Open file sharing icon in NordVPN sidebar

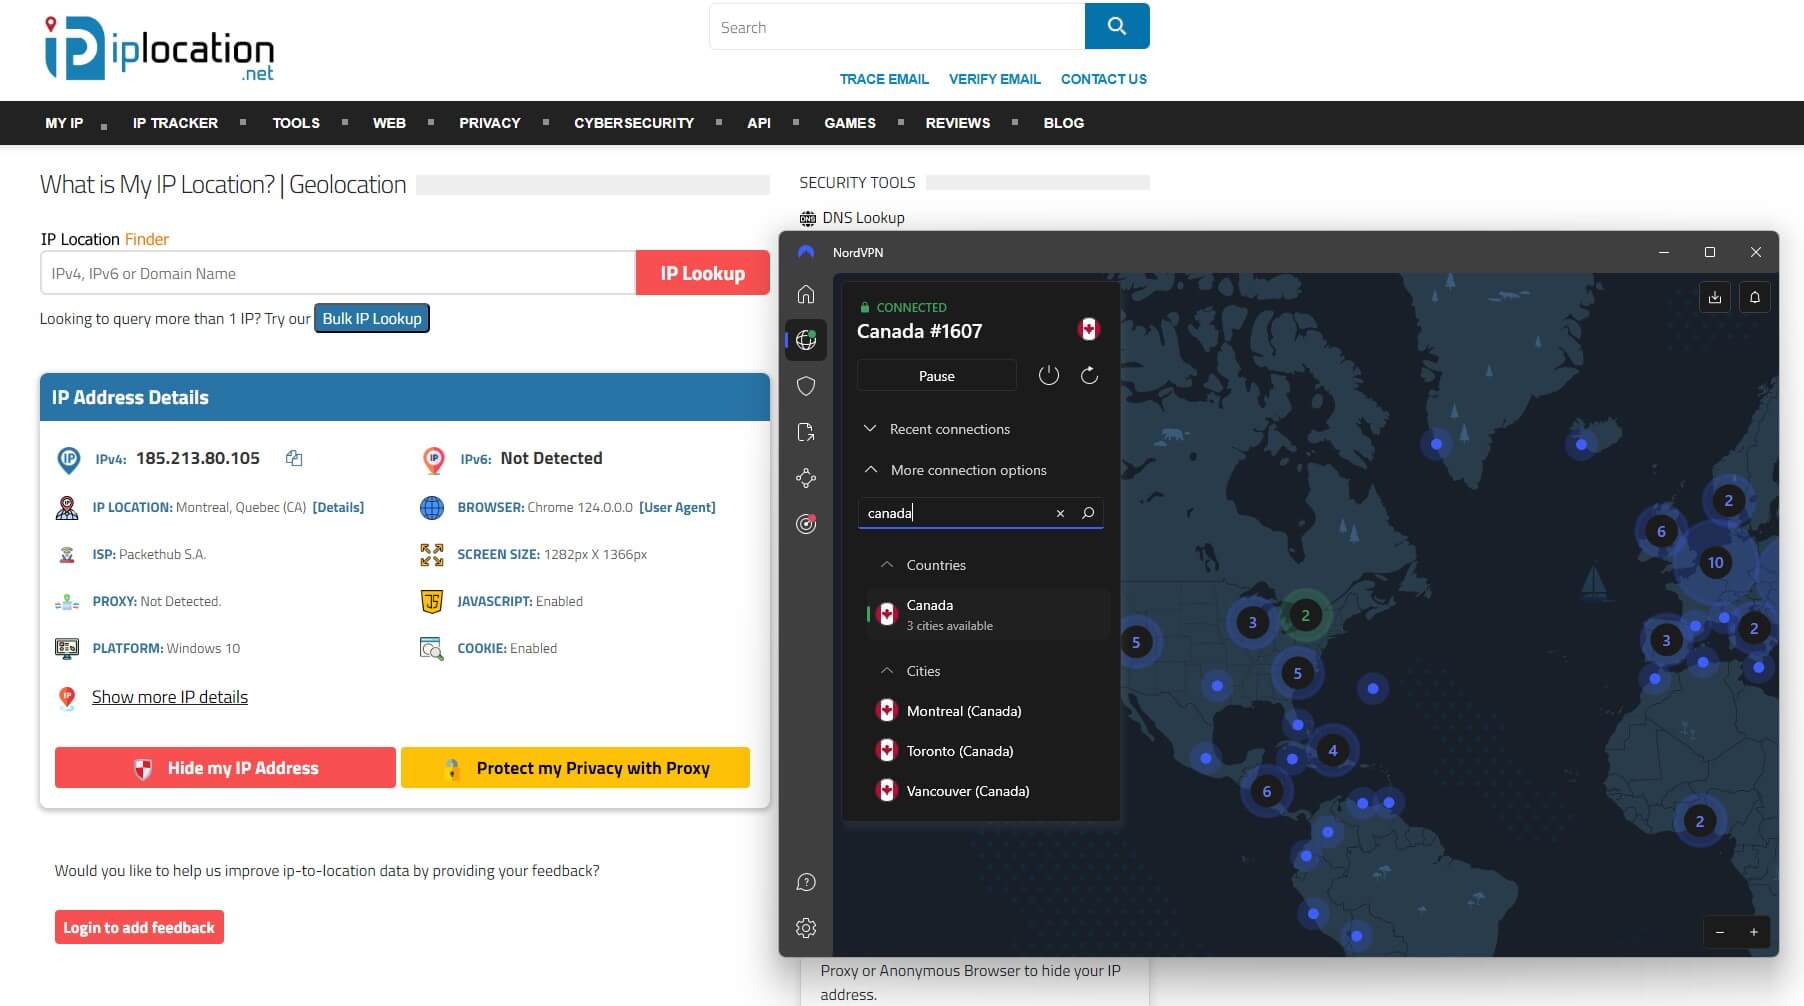[806, 432]
